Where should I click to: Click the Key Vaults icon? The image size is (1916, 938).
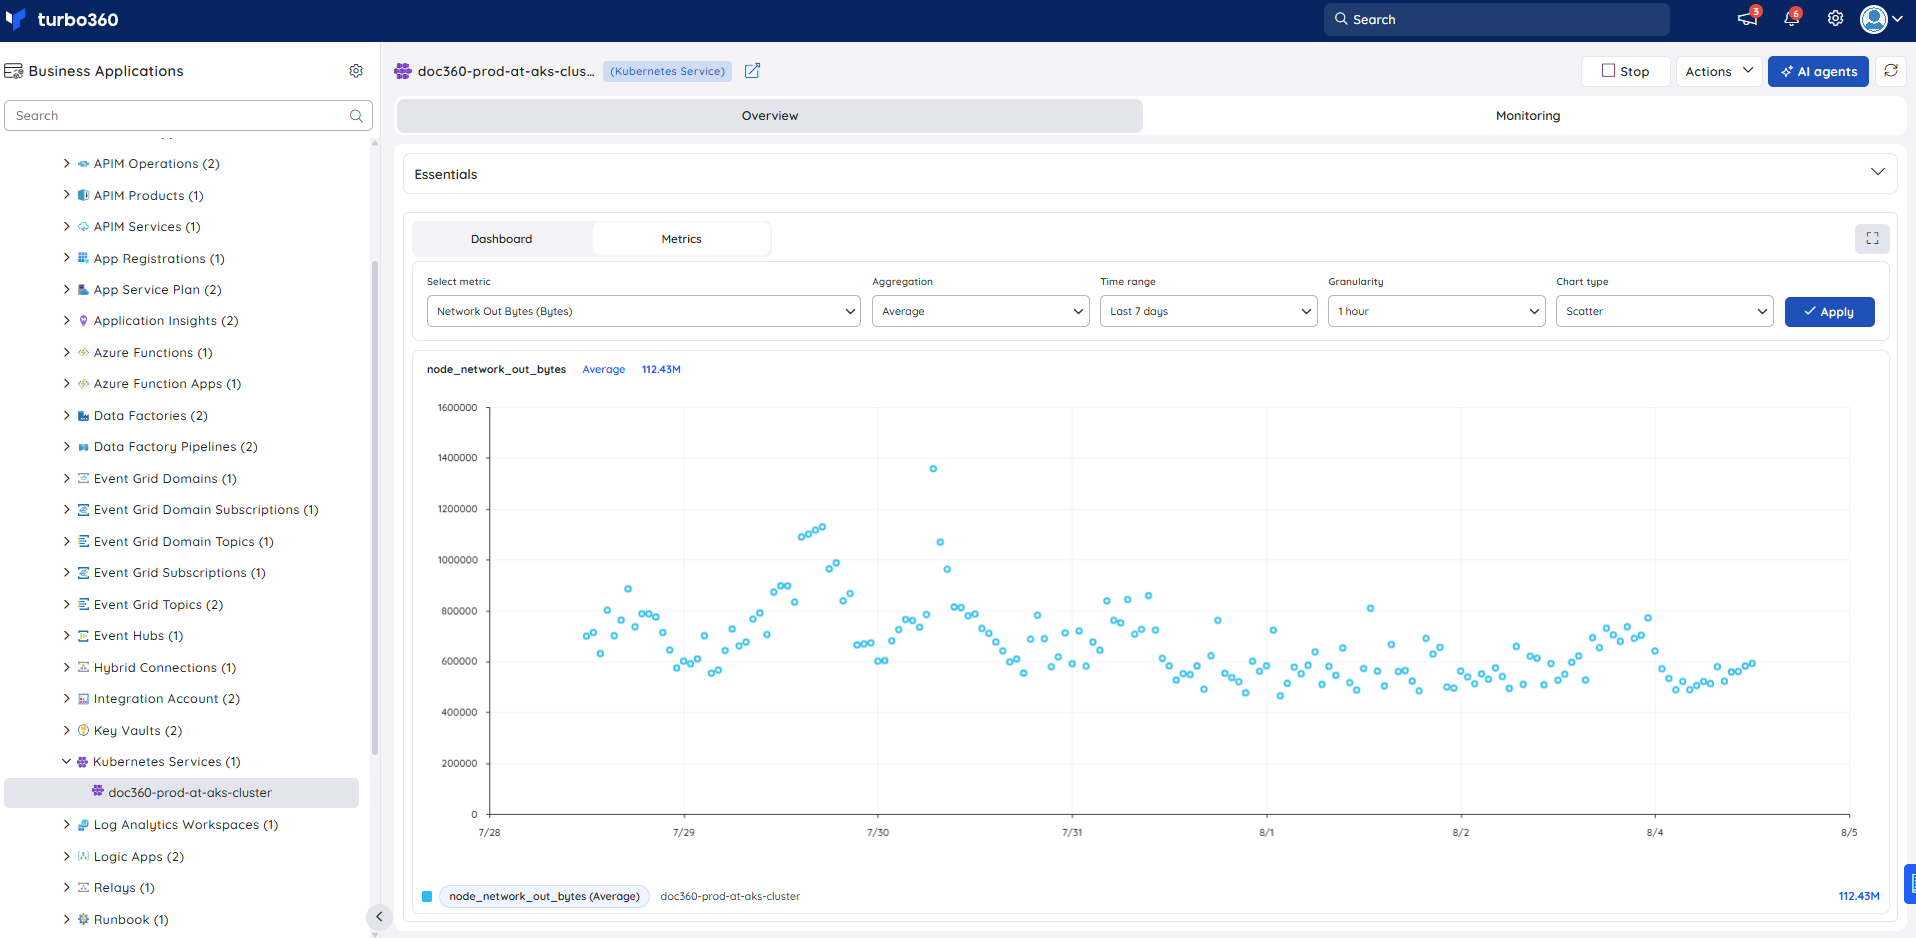click(x=83, y=731)
